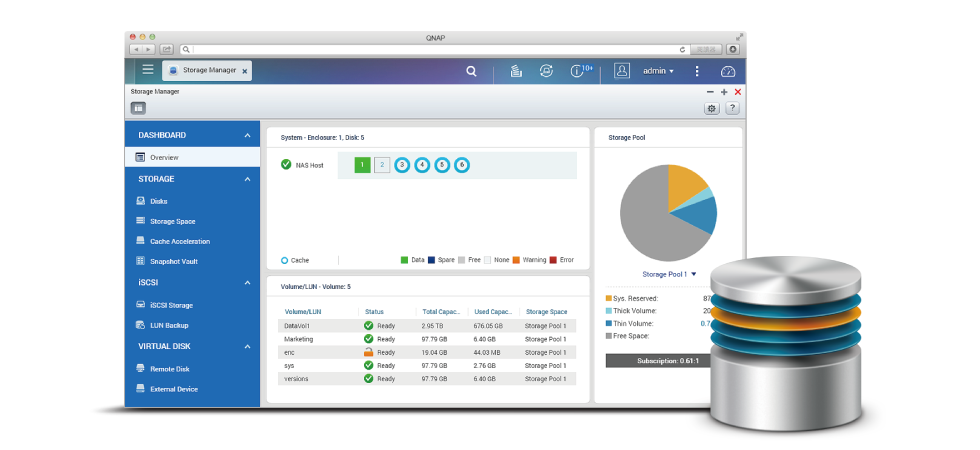Open the Storage Pool 1 dropdown
980x450 pixels.
click(x=669, y=273)
